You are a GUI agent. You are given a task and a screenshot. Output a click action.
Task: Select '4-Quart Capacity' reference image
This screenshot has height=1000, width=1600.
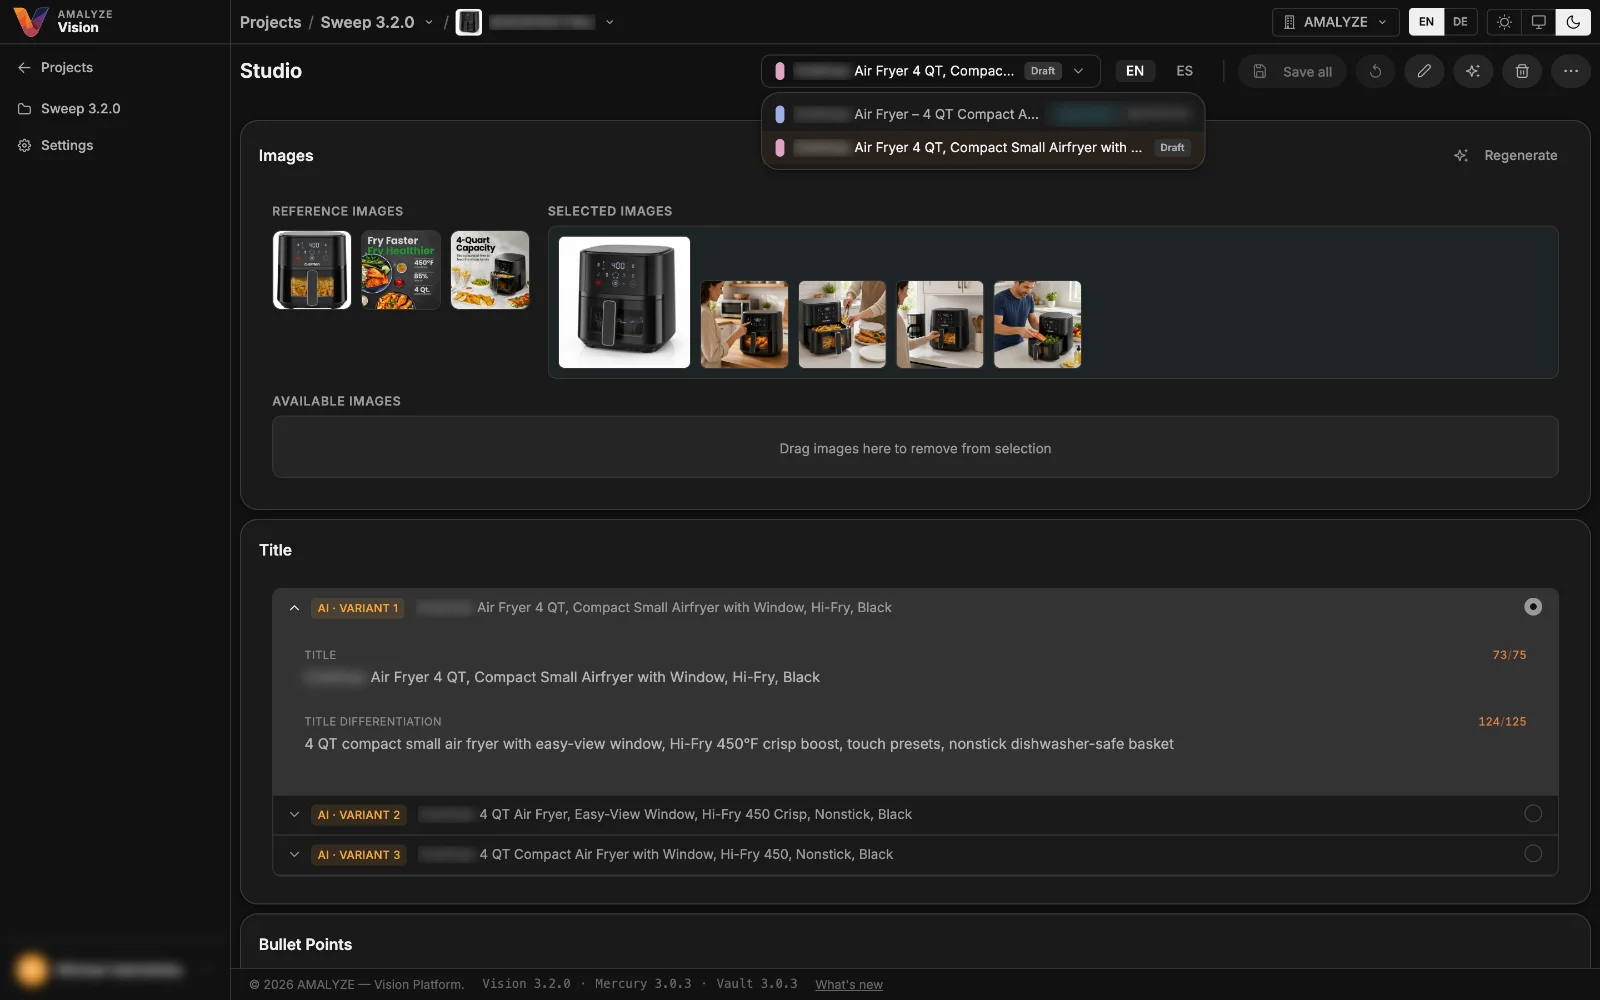(490, 270)
